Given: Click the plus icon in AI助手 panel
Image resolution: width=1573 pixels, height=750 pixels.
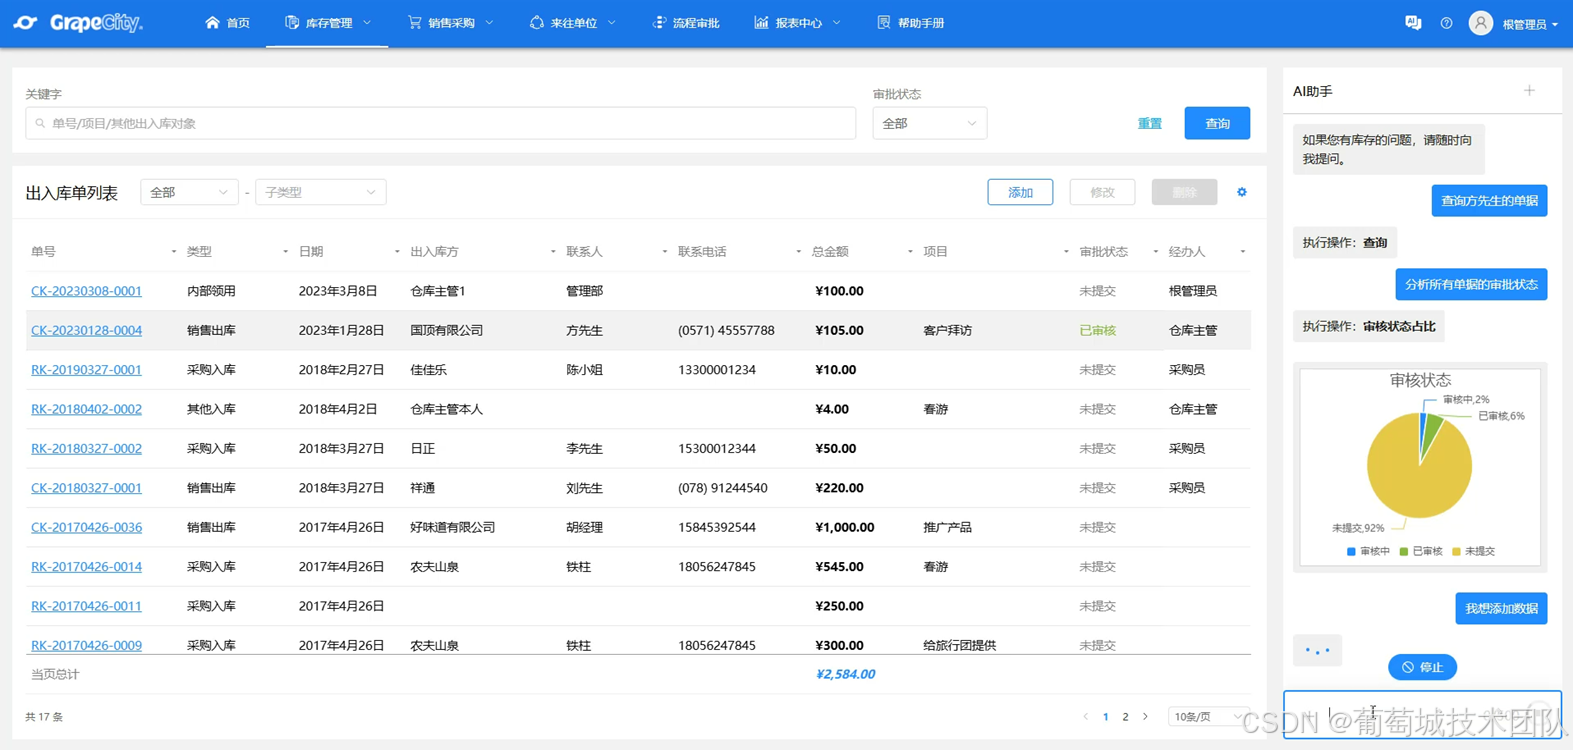Looking at the screenshot, I should (x=1529, y=91).
